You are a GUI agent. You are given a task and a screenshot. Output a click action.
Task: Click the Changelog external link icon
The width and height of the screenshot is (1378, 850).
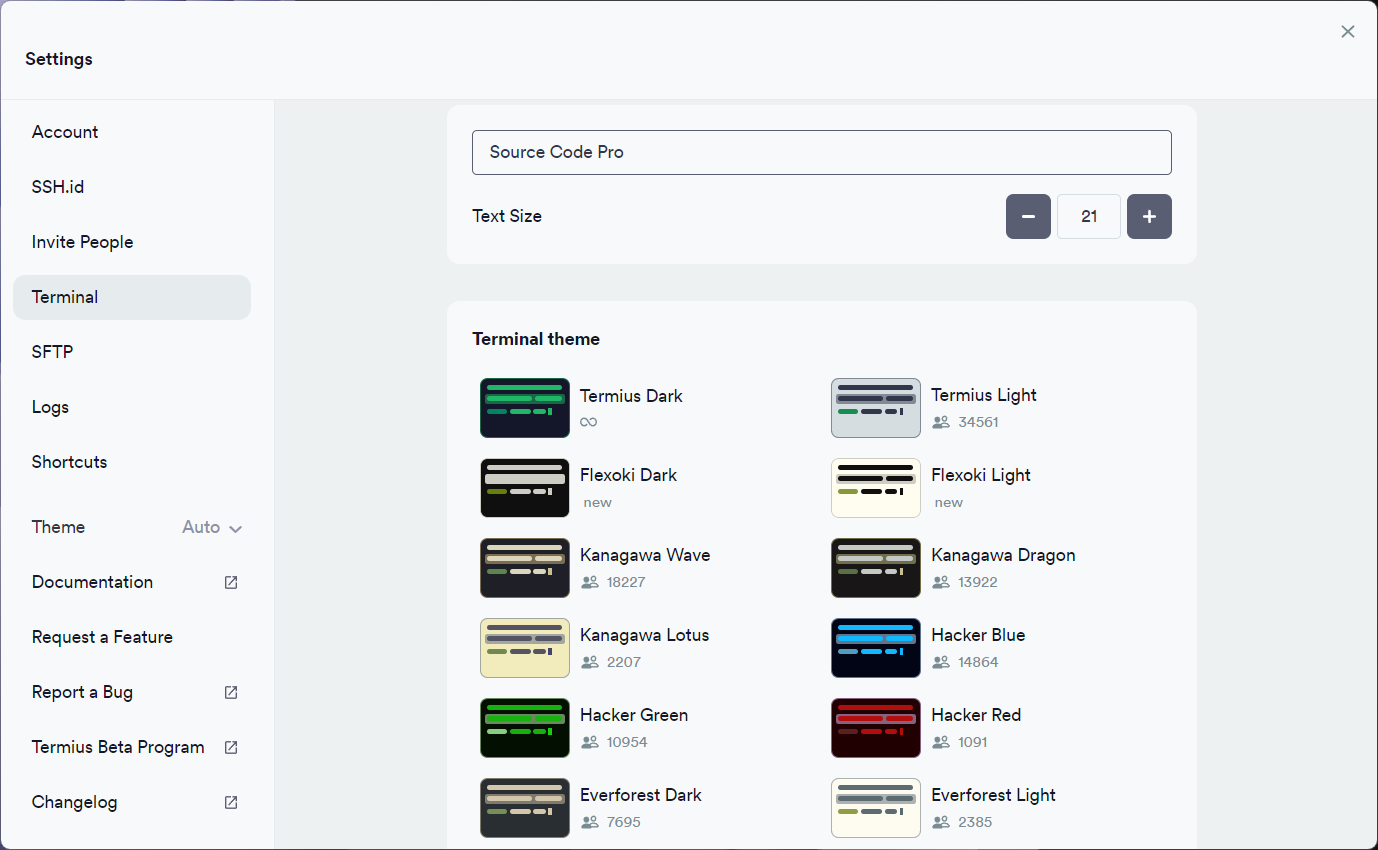[231, 802]
